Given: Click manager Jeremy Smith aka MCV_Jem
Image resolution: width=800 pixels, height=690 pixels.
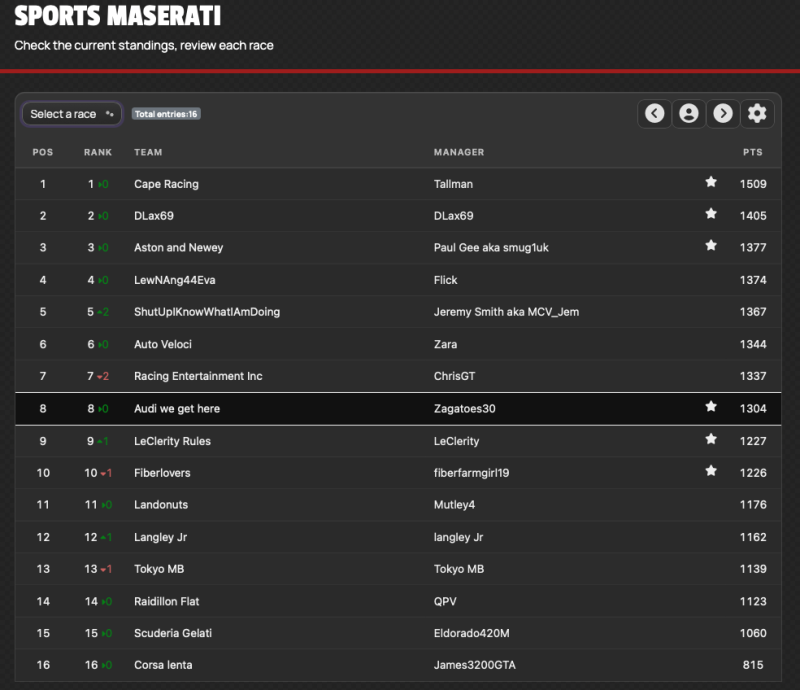Looking at the screenshot, I should (x=506, y=312).
